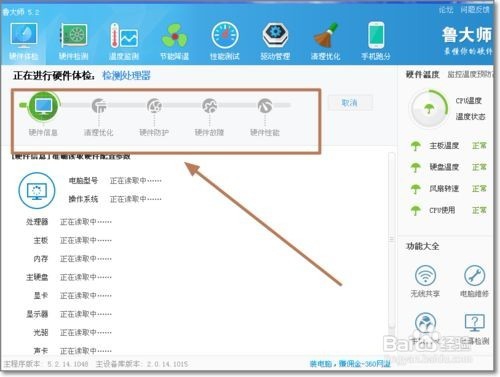Viewport: 500px width, 377px height.
Task: Open the 硬件检测 hardware detection section
Action: [x=73, y=41]
